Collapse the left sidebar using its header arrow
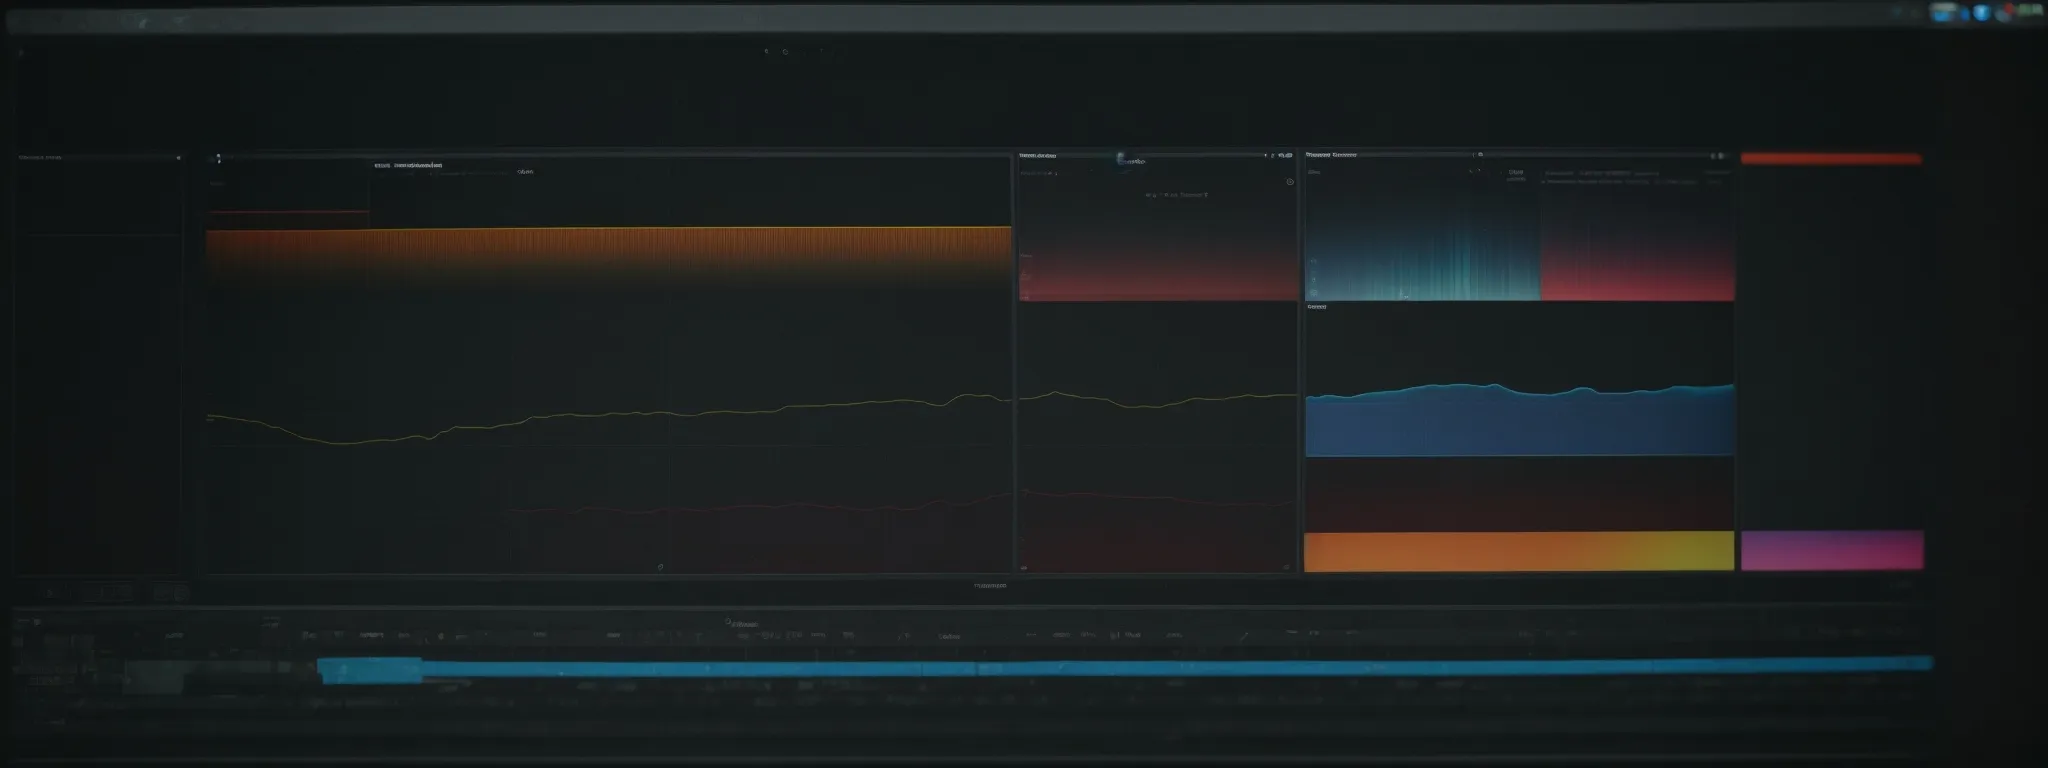The width and height of the screenshot is (2048, 768). 178,158
